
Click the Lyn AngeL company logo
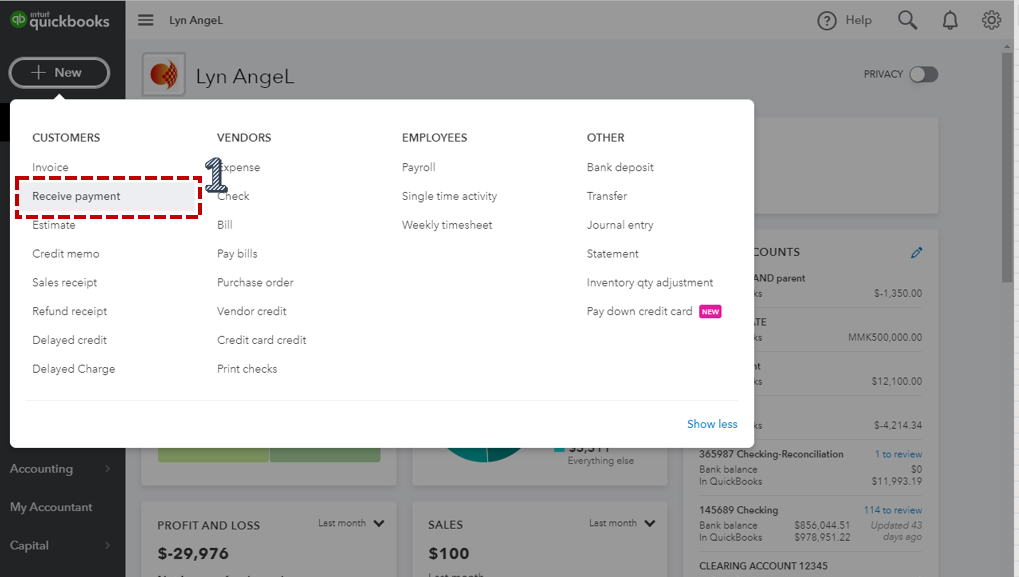[x=163, y=75]
